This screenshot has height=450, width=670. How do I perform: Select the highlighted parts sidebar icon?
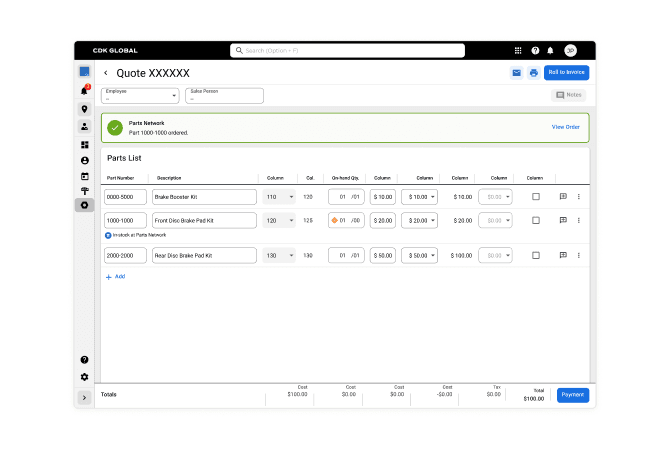coord(85,205)
